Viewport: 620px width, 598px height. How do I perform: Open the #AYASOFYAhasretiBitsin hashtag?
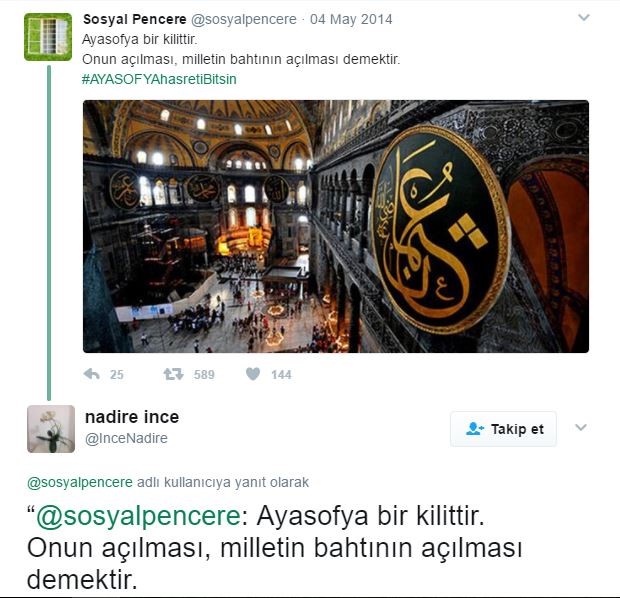click(x=159, y=79)
